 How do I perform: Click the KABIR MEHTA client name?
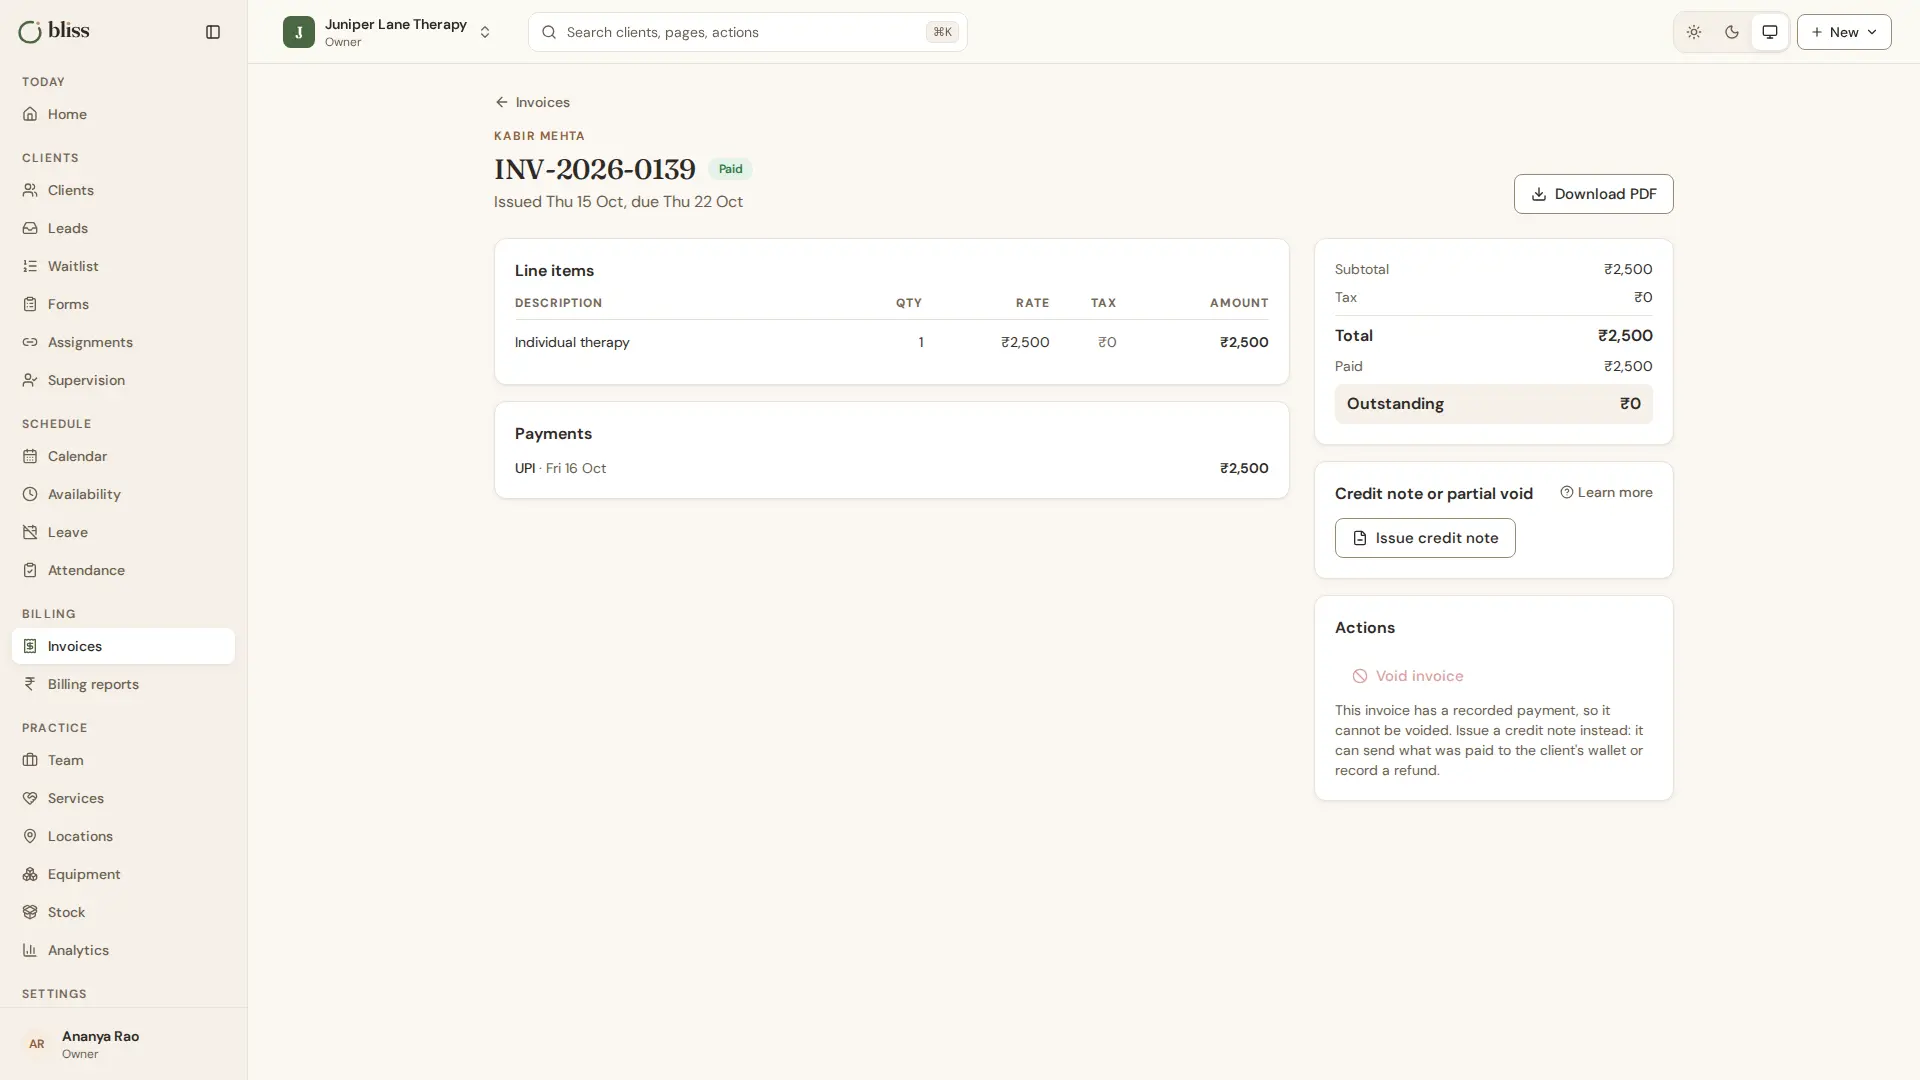coord(539,136)
